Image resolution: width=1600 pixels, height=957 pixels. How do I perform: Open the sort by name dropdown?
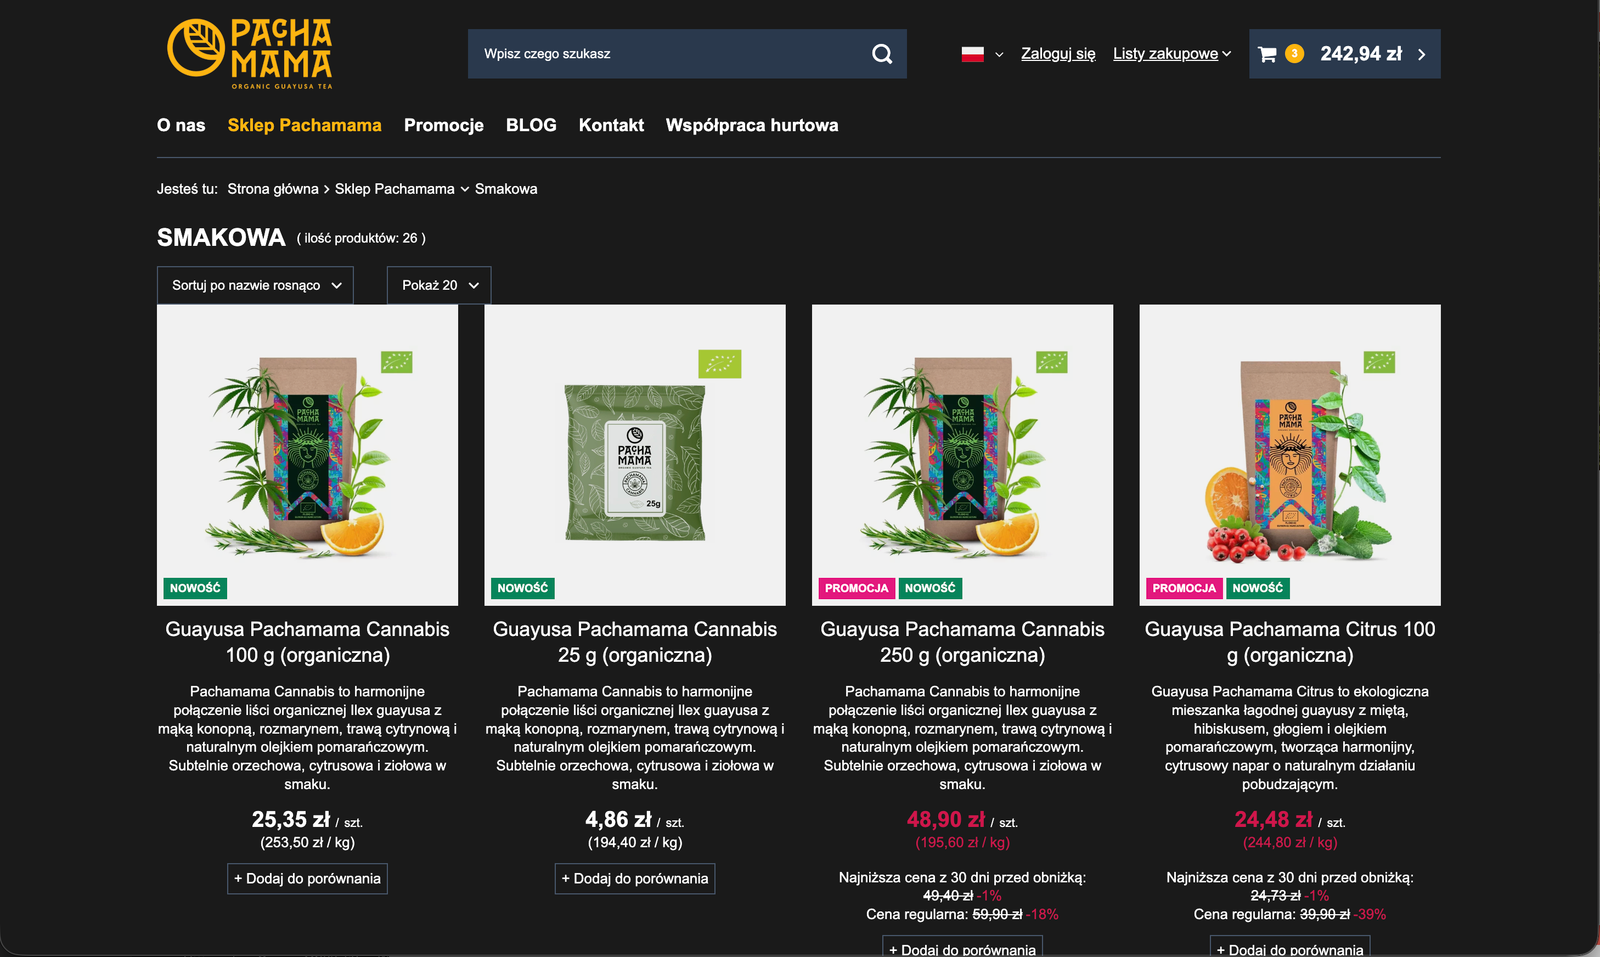255,285
